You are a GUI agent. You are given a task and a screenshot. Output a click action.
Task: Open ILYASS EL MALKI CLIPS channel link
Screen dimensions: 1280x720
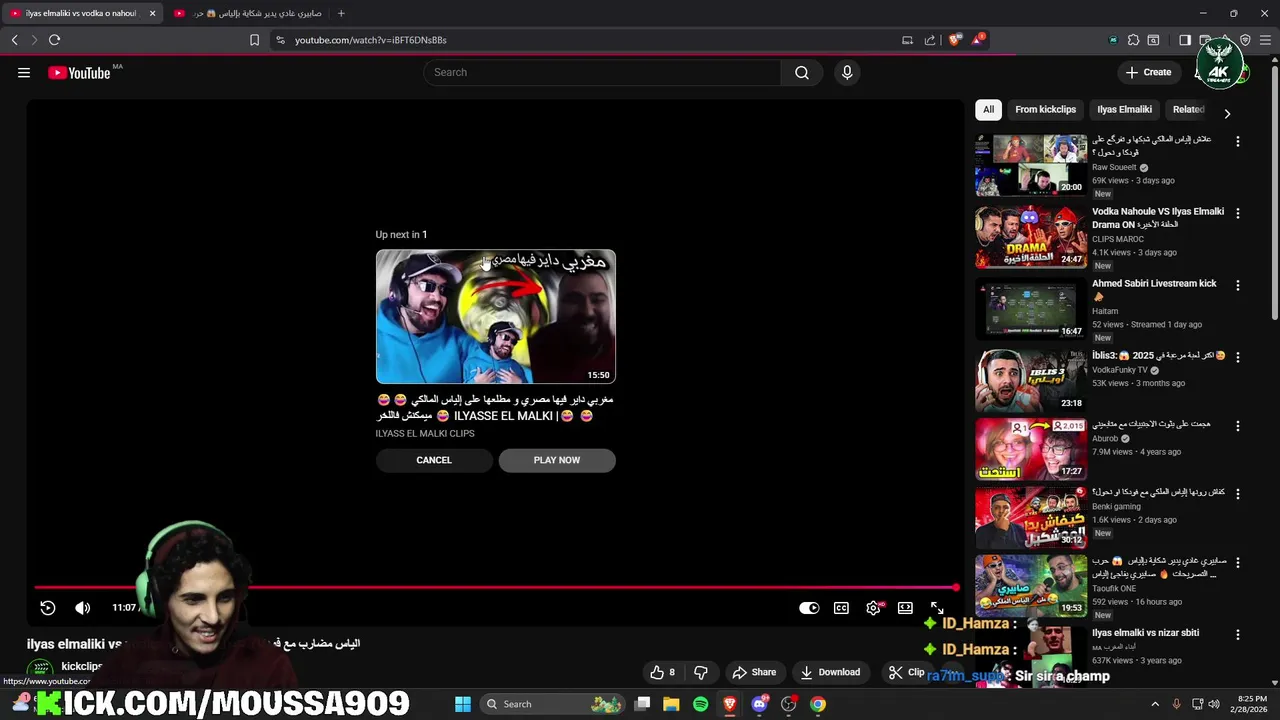[x=425, y=433]
